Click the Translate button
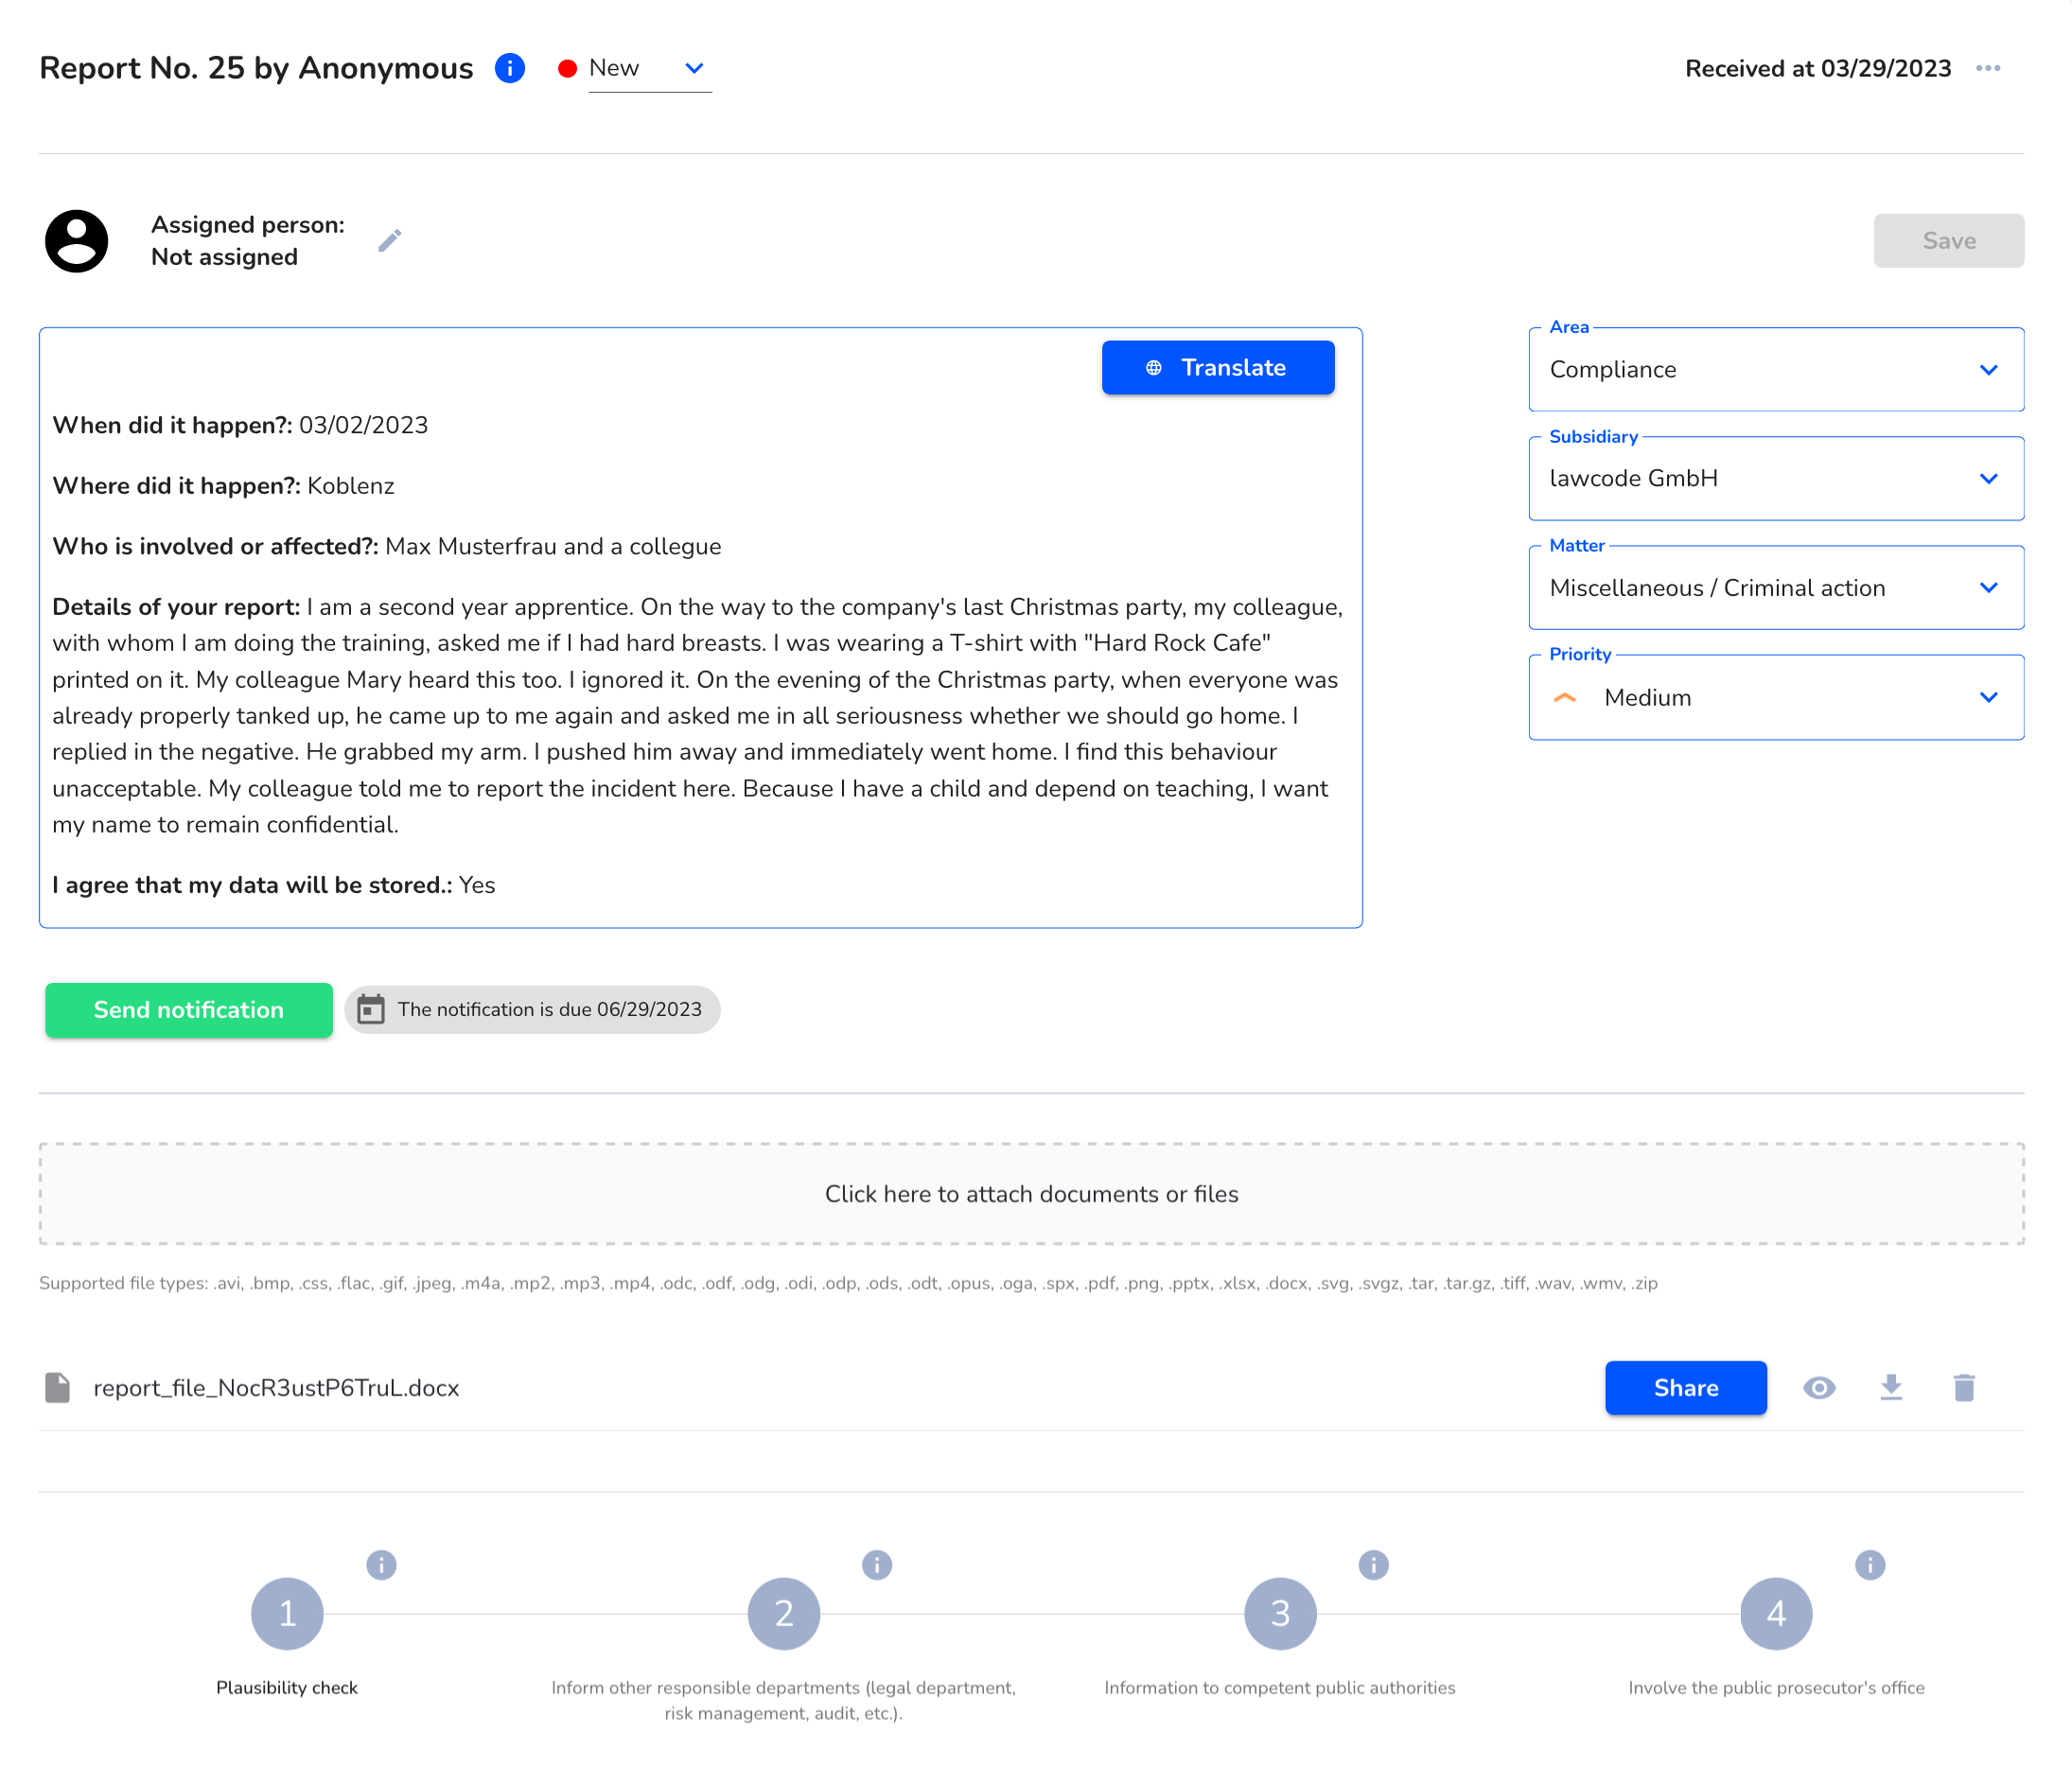The height and width of the screenshot is (1769, 2072). pos(1218,369)
